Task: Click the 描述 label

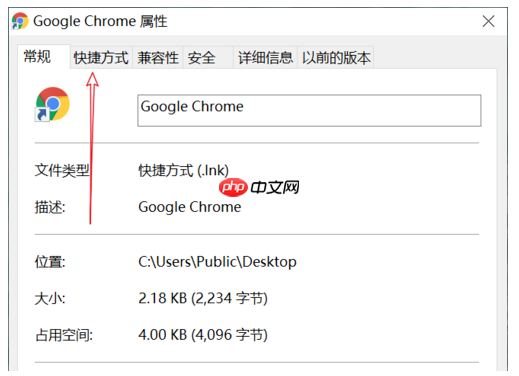Action: 50,207
